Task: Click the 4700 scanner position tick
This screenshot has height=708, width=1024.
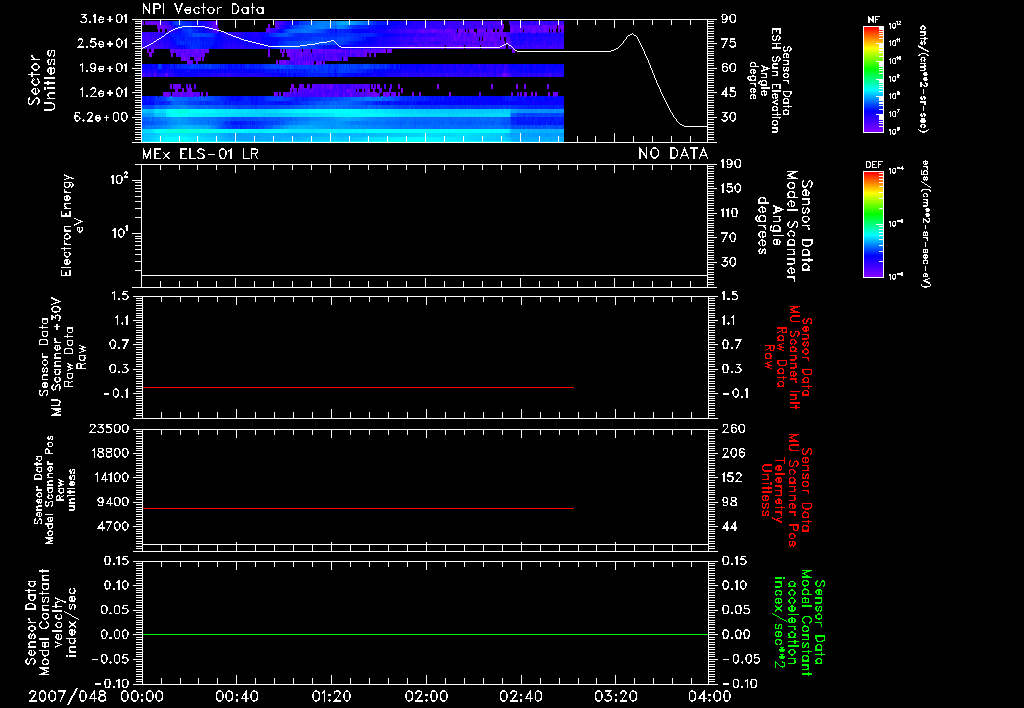Action: (x=112, y=526)
